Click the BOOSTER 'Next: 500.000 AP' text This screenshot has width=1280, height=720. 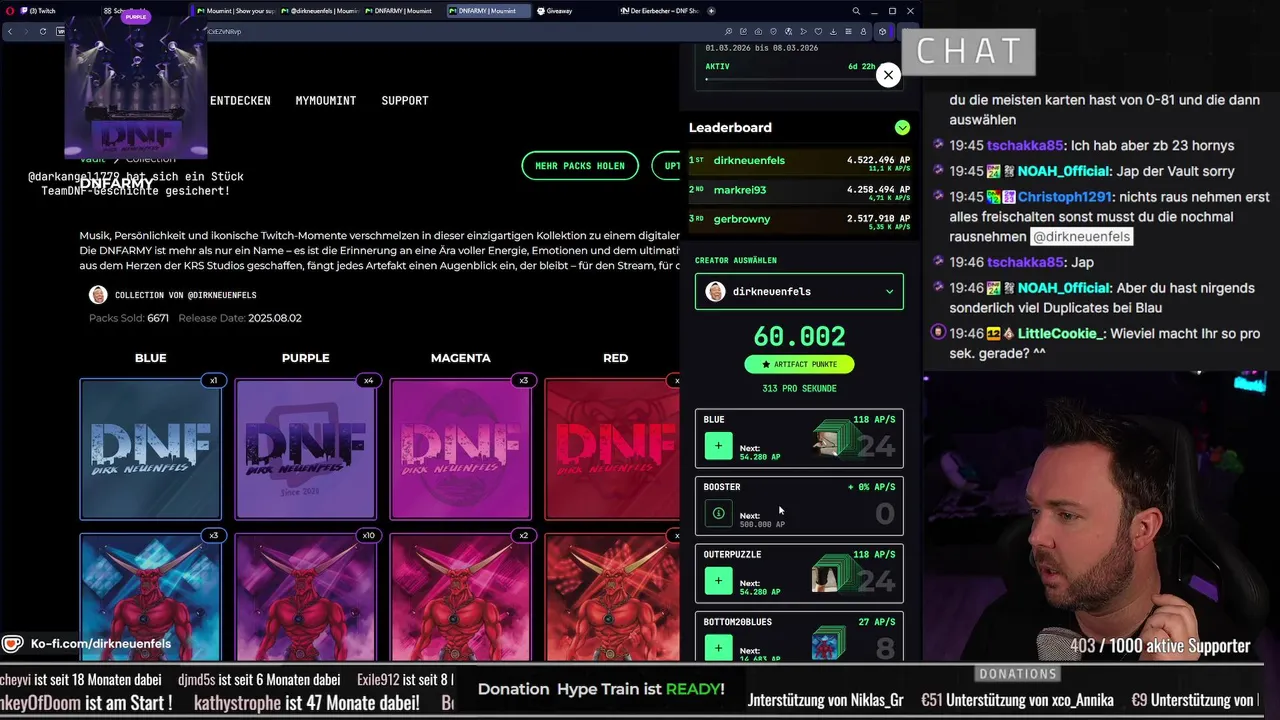(762, 520)
